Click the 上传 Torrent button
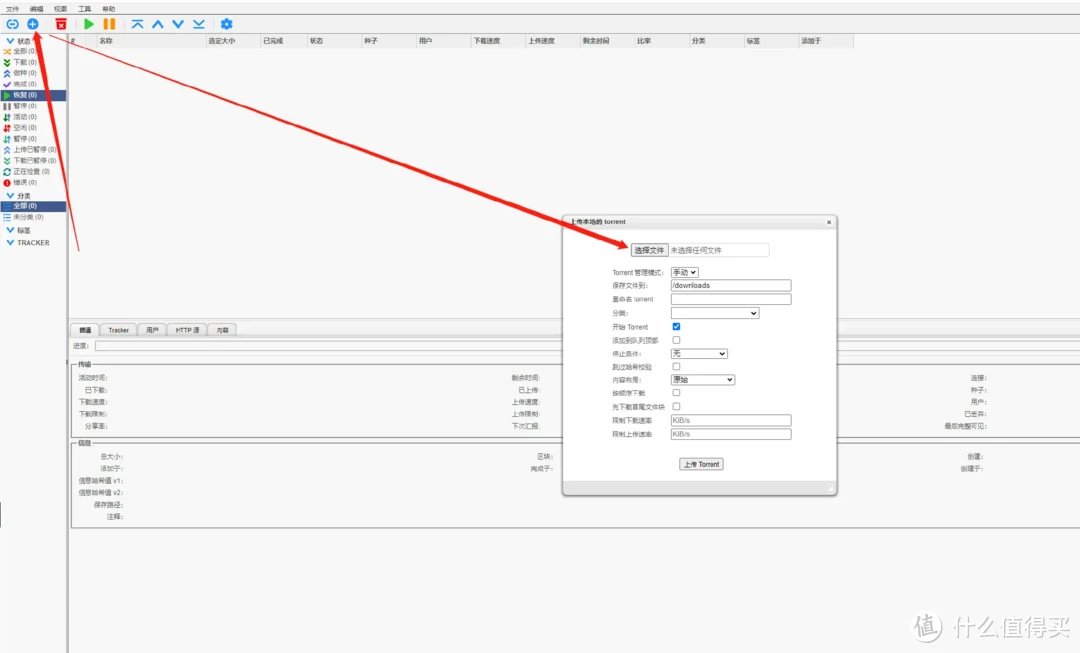 (701, 464)
